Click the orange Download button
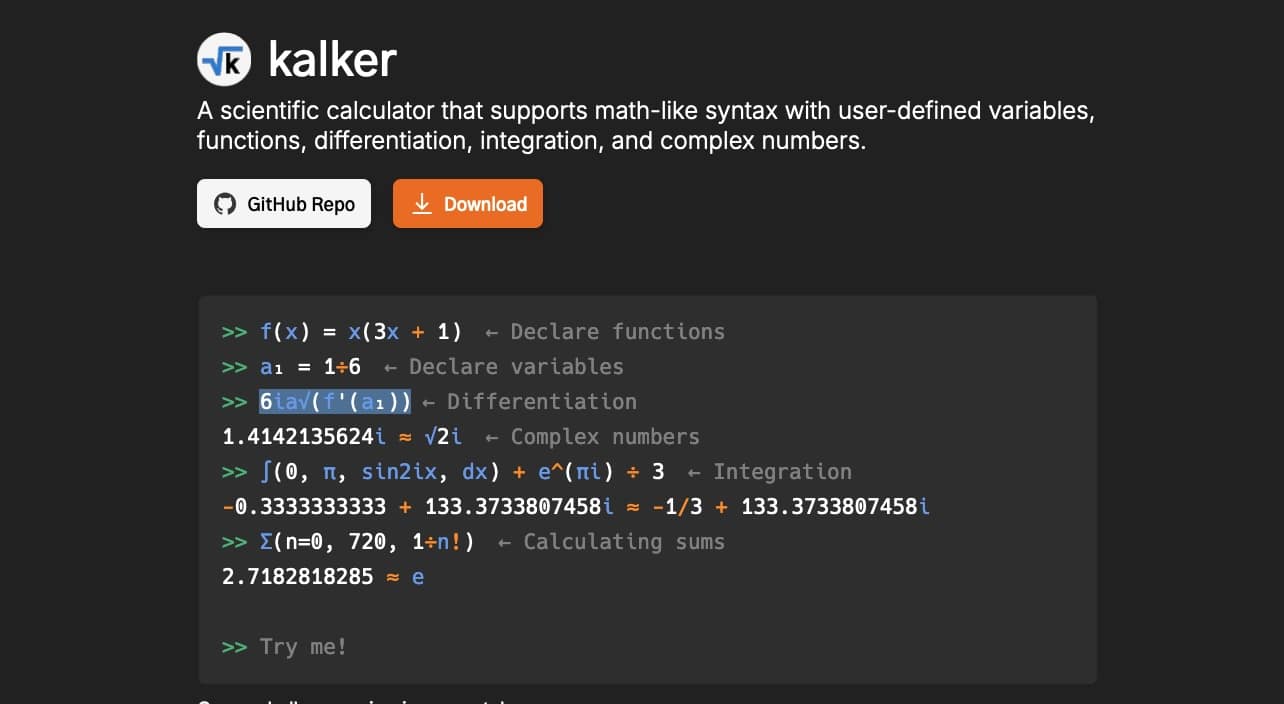Image resolution: width=1284 pixels, height=704 pixels. (x=468, y=204)
